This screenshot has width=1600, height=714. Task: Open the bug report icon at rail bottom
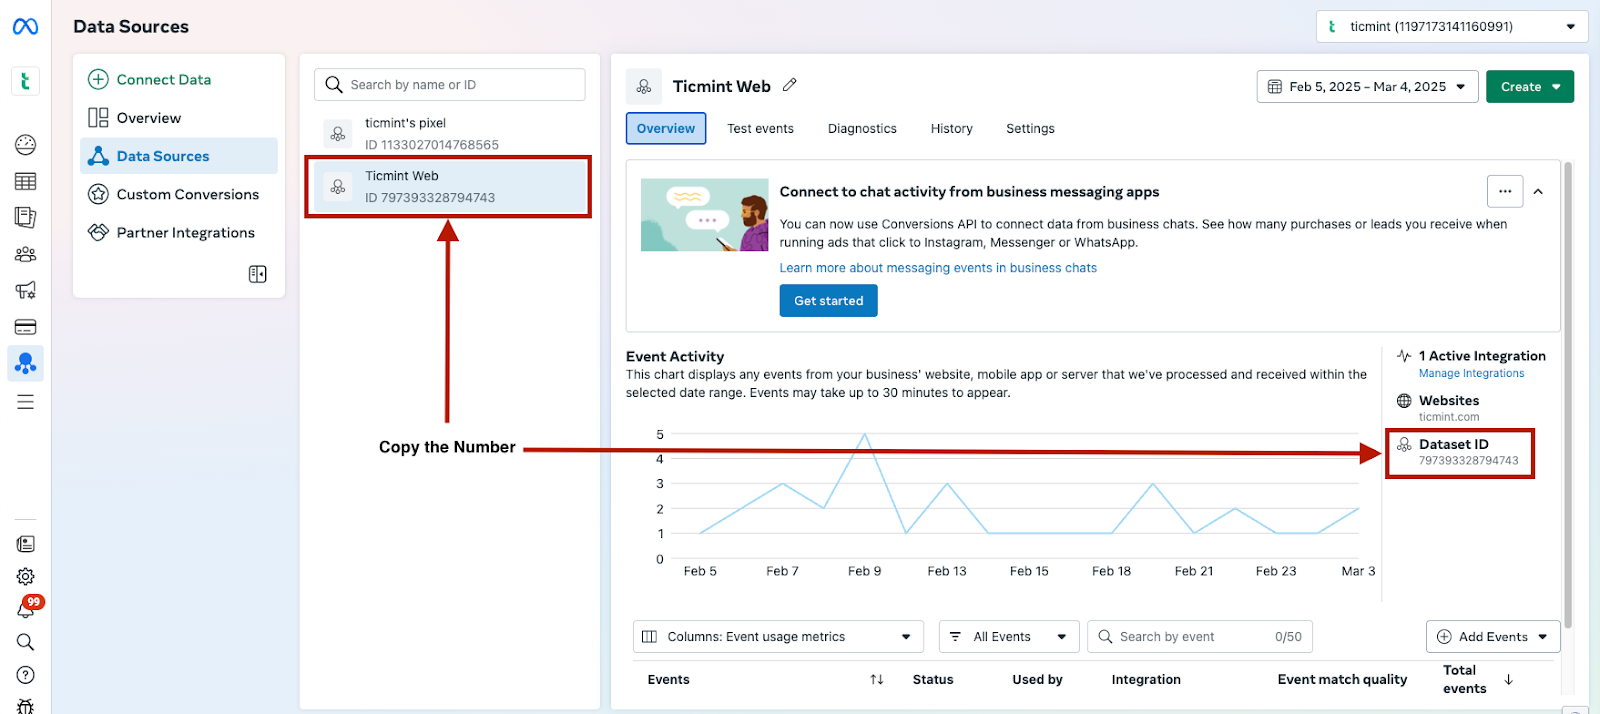click(x=25, y=706)
